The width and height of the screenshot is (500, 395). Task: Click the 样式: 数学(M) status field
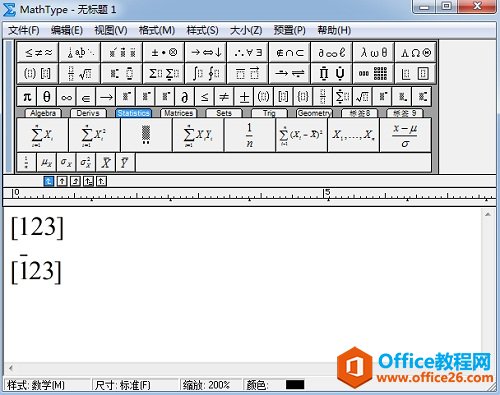coord(47,385)
